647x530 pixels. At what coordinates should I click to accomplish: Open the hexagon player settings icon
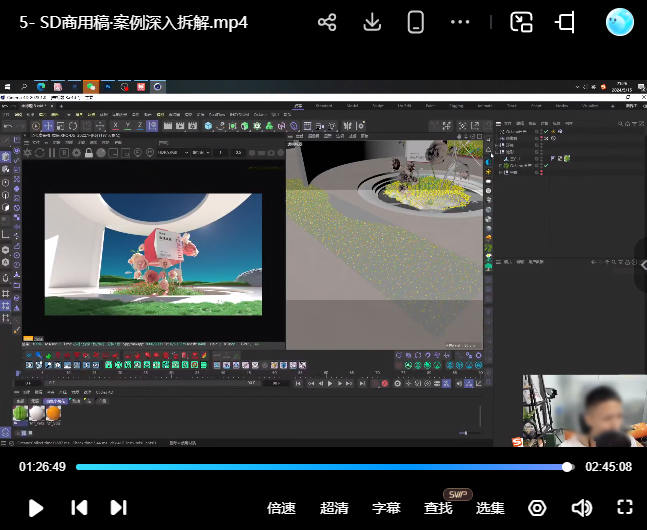[537, 508]
